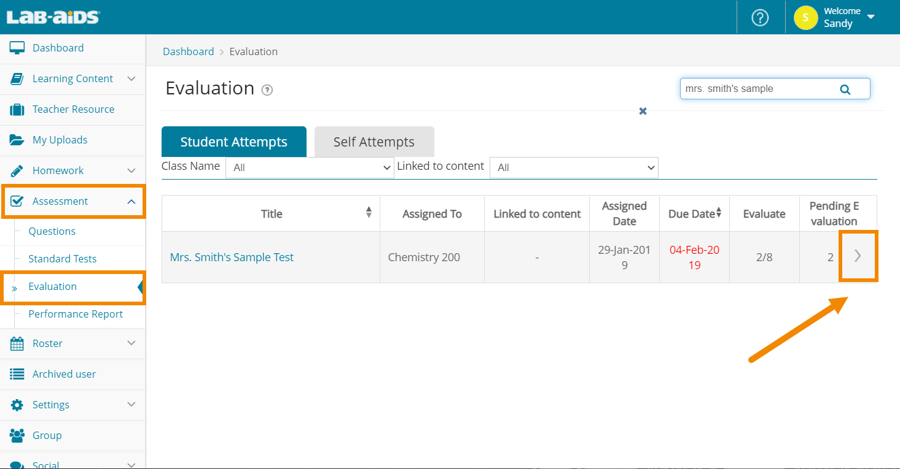
Task: Select the Student Attempts tab
Action: pyautogui.click(x=233, y=142)
